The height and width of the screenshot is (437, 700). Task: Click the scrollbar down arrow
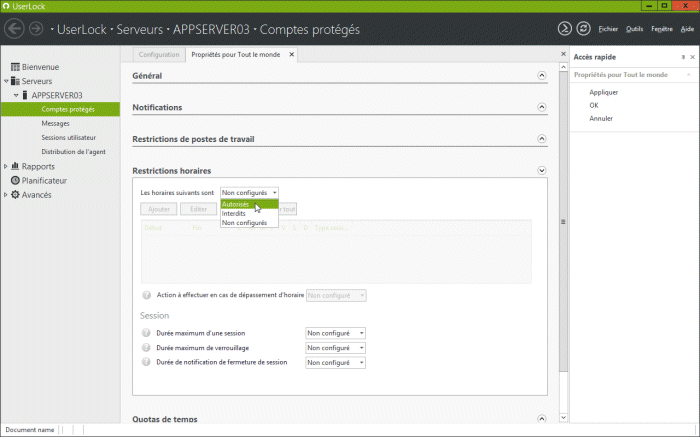[x=563, y=418]
